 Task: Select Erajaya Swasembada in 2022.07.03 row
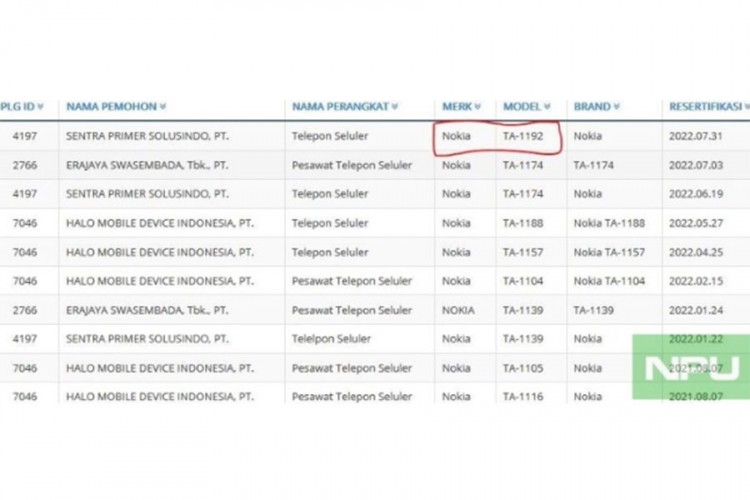[147, 166]
